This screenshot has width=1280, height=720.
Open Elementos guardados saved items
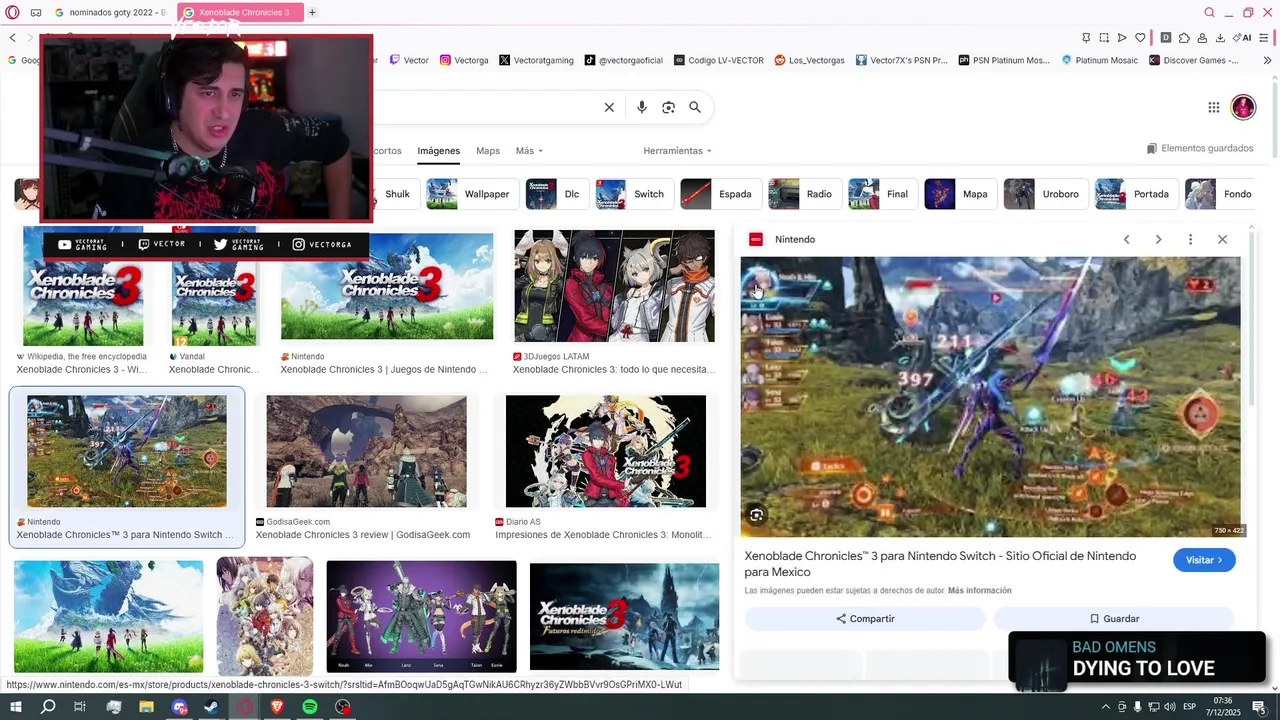point(1200,148)
